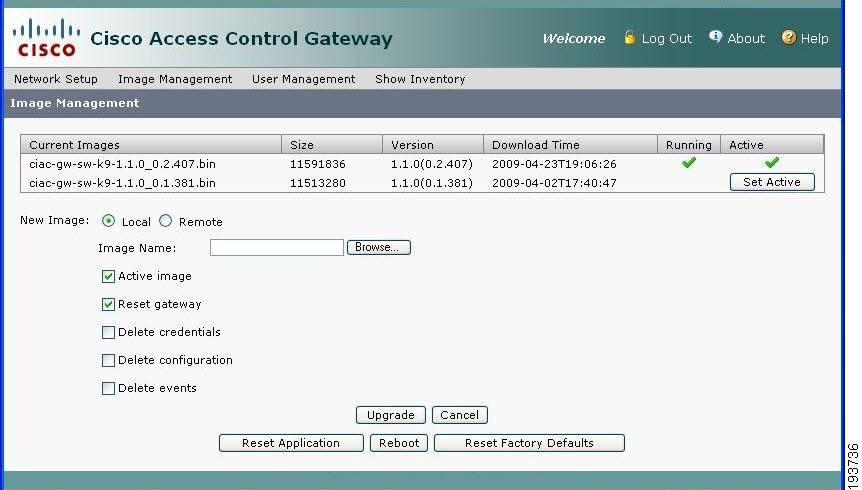Select the Local radio button
Image resolution: width=862 pixels, height=490 pixels.
pyautogui.click(x=109, y=222)
